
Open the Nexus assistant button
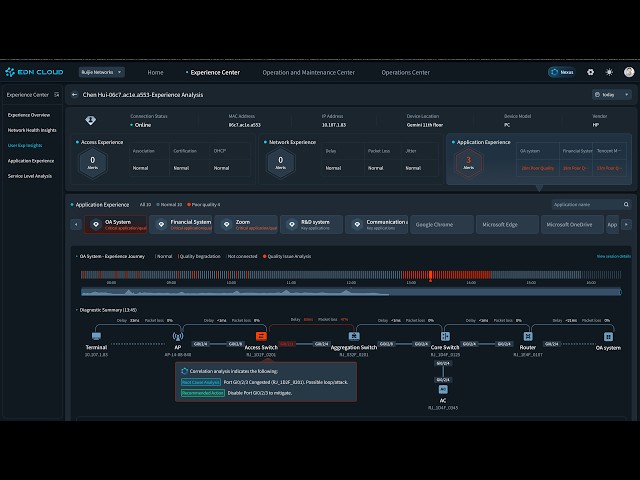point(562,72)
